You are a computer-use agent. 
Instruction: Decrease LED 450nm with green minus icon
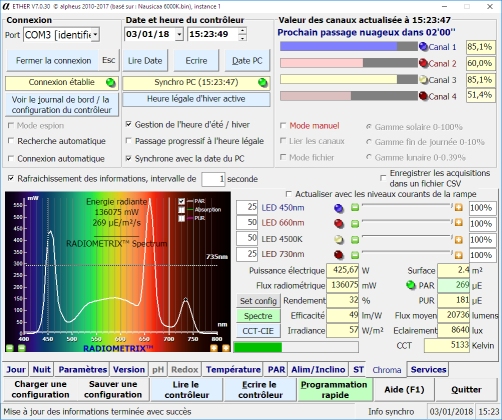(355, 208)
